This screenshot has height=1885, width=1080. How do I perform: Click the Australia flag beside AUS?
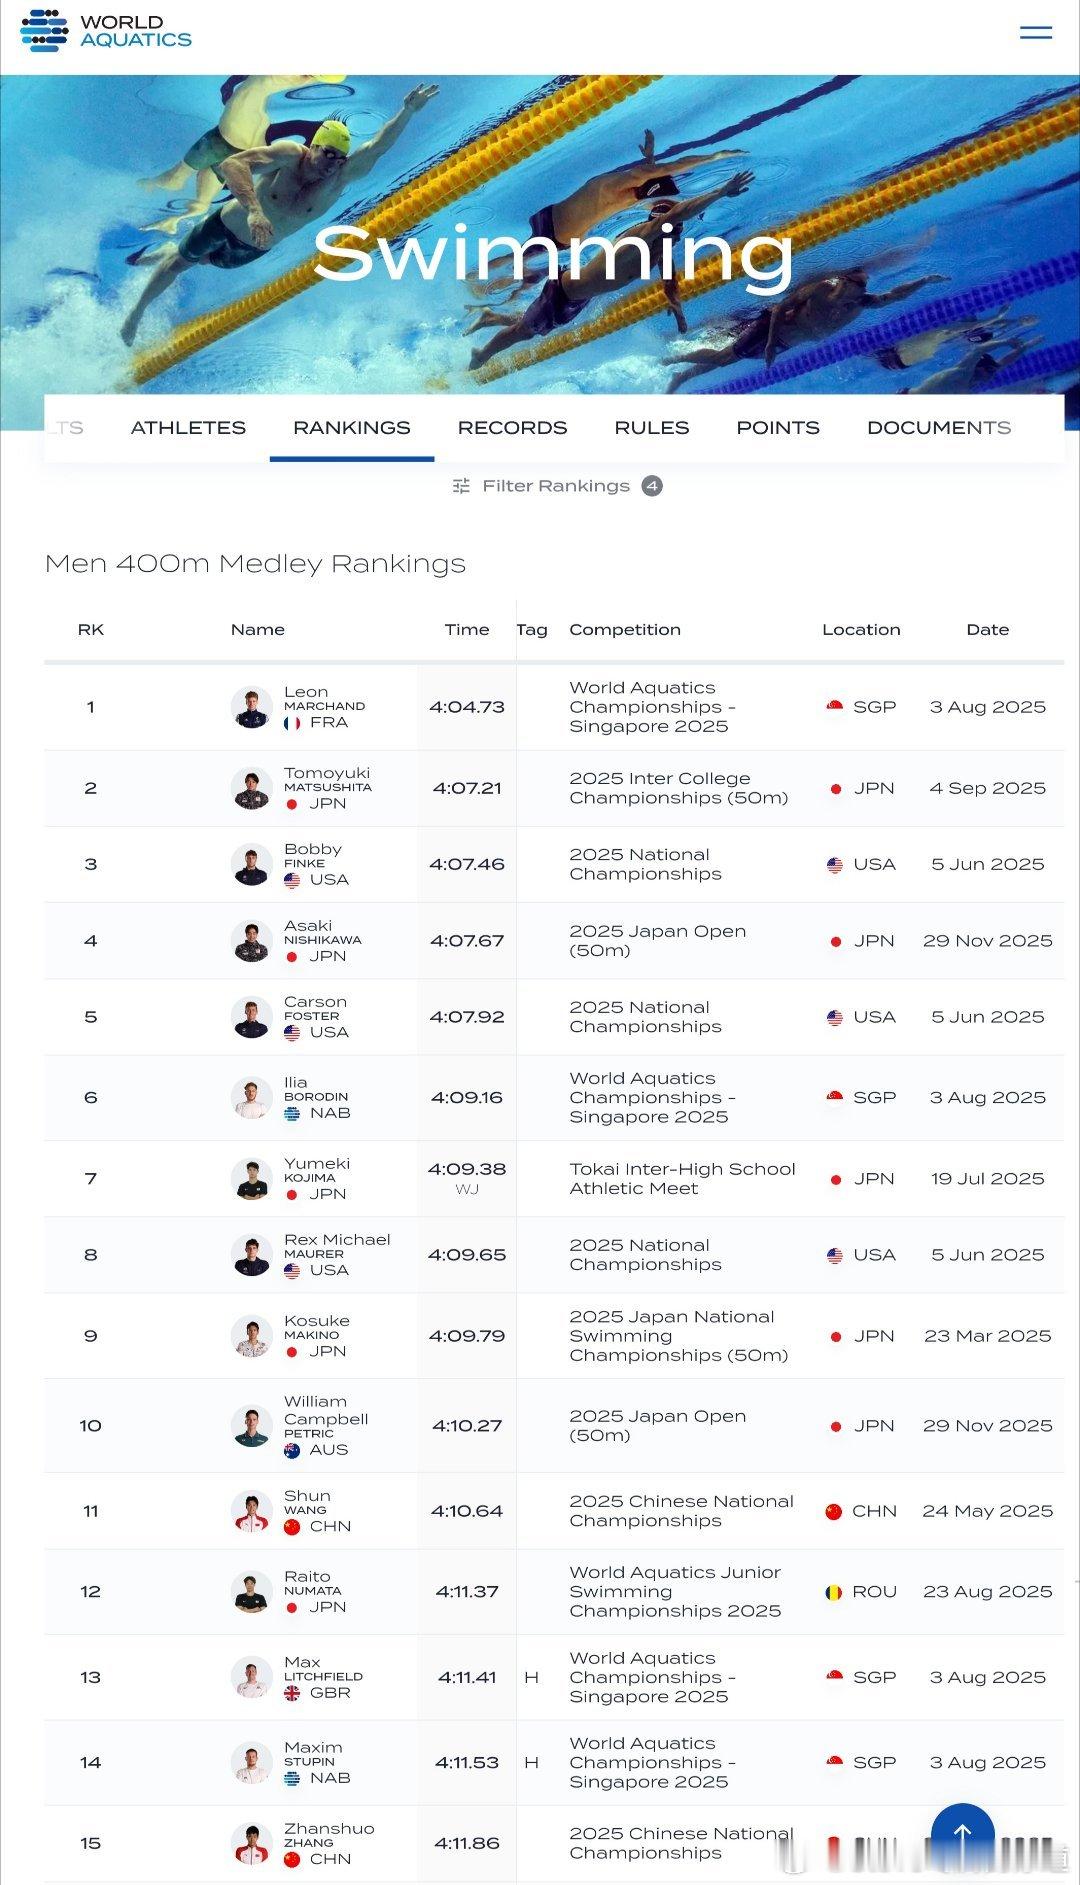(292, 1450)
